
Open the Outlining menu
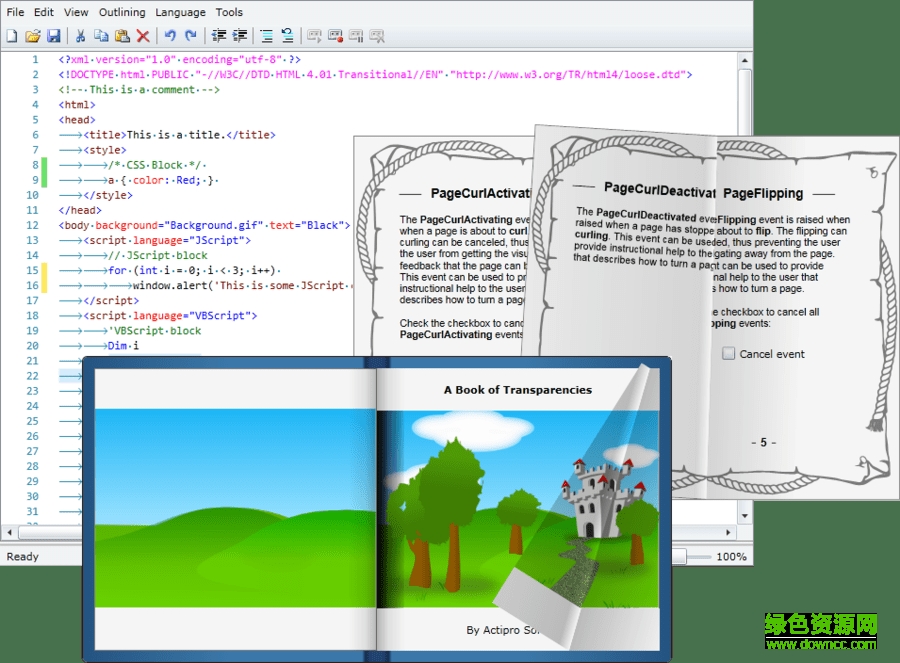pyautogui.click(x=122, y=12)
